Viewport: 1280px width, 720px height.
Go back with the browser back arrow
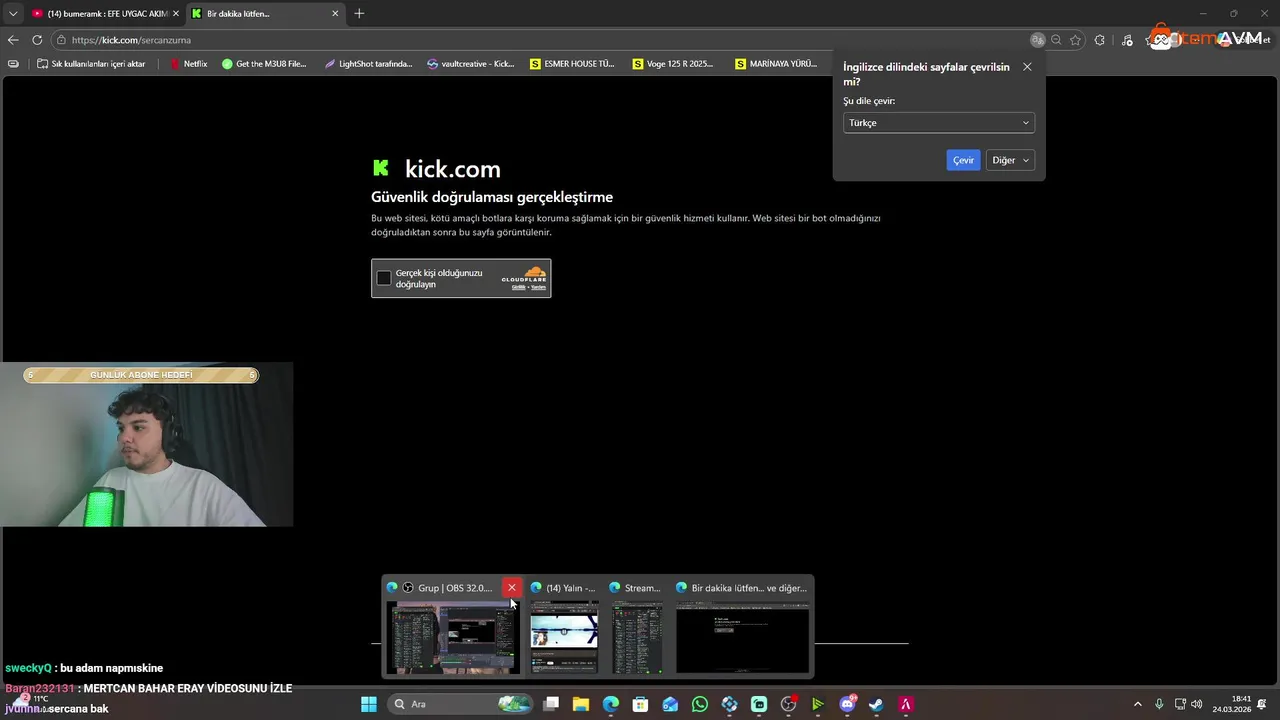[x=13, y=40]
